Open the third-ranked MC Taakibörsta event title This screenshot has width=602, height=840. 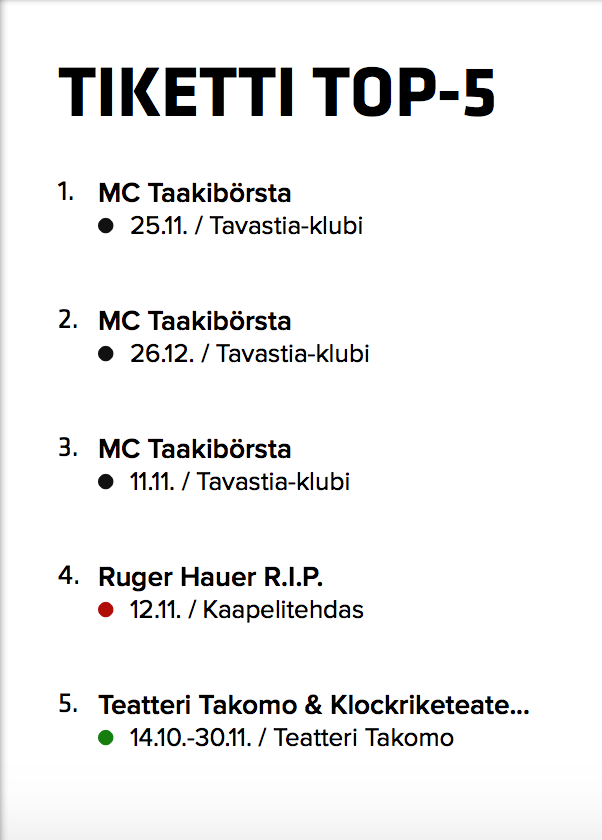[x=194, y=450]
